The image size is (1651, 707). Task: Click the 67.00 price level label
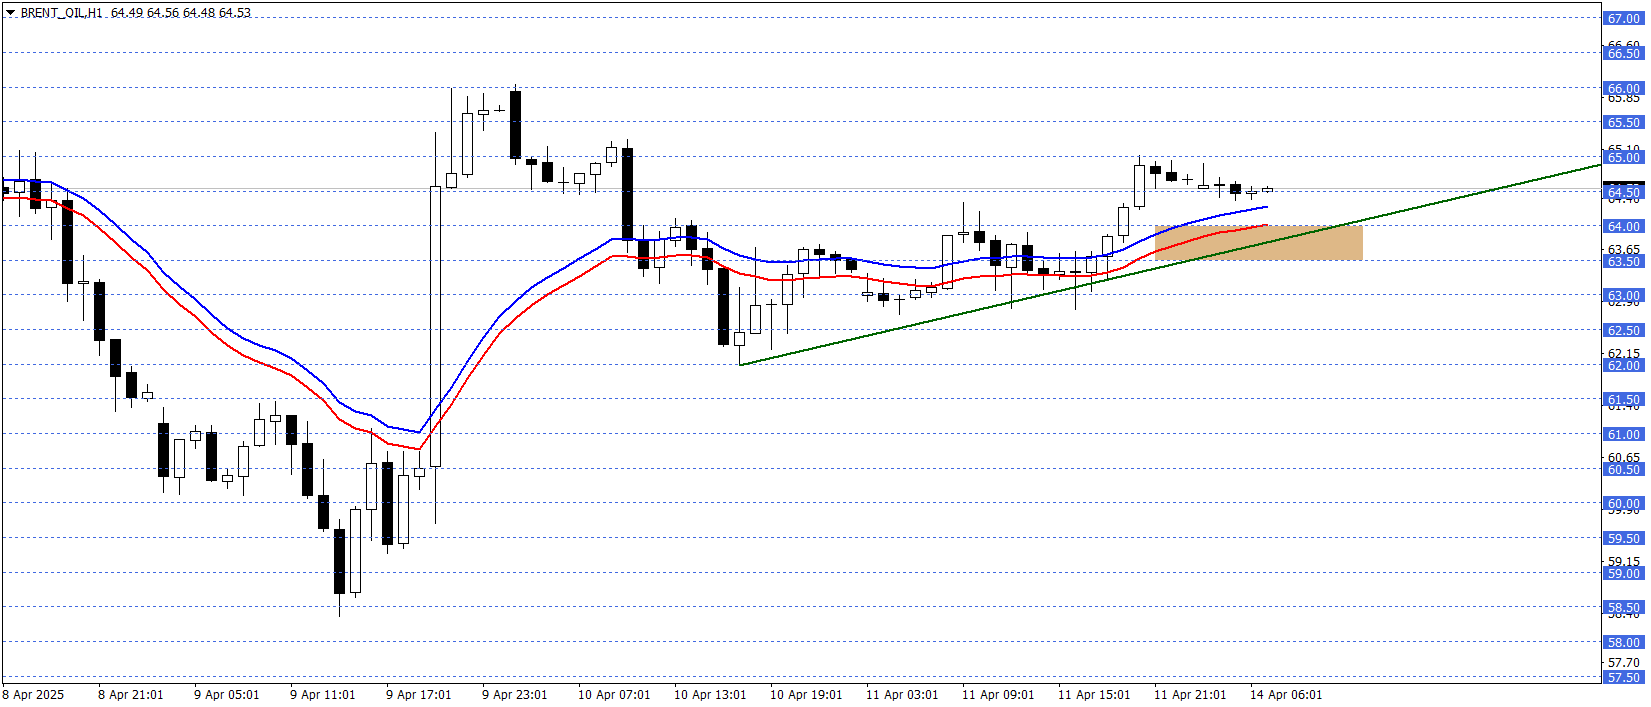tap(1623, 18)
